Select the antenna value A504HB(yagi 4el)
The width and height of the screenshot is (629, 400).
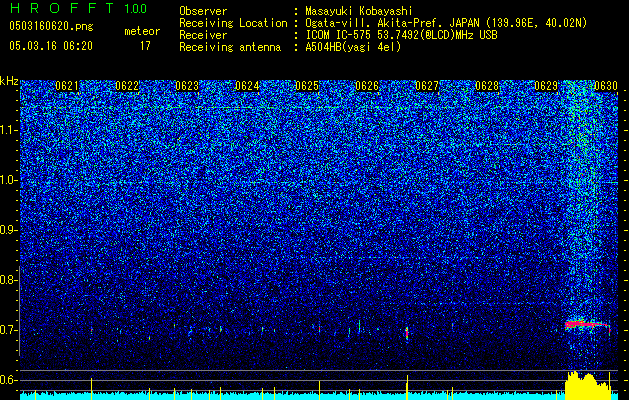click(353, 47)
